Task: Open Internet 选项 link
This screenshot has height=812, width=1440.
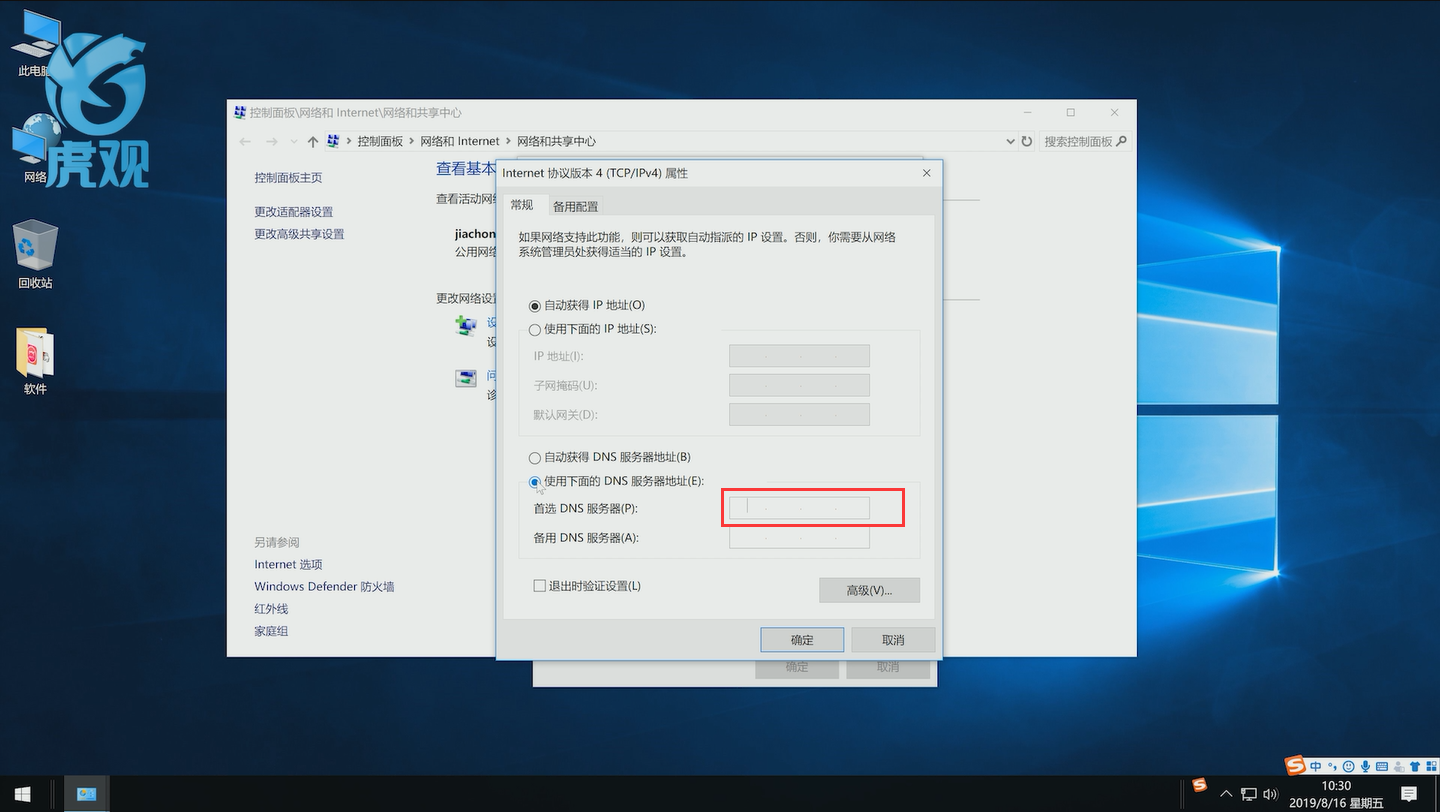Action: click(x=288, y=565)
